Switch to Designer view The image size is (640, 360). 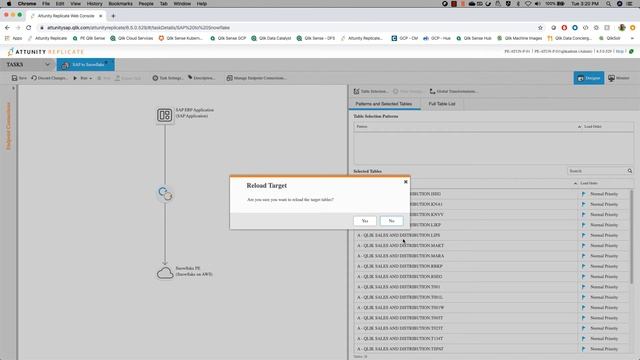click(x=589, y=78)
